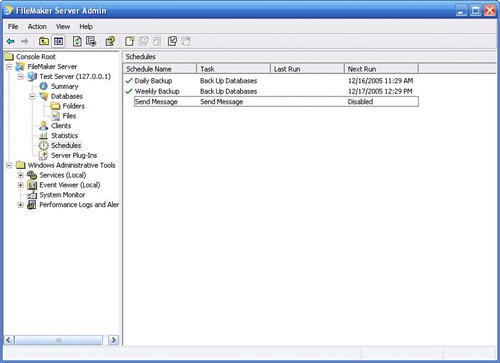Image resolution: width=500 pixels, height=363 pixels.
Task: Click next run 12/17/2005 12:29 PM cell
Action: (380, 91)
